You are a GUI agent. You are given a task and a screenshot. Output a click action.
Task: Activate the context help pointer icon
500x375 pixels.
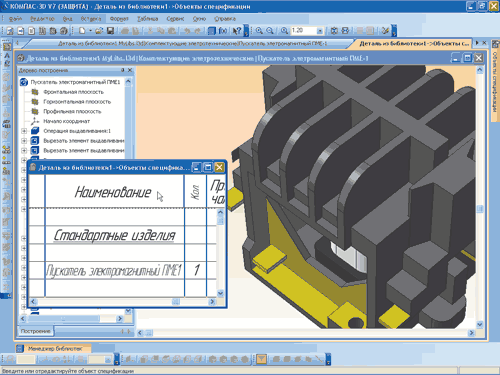click(x=236, y=31)
